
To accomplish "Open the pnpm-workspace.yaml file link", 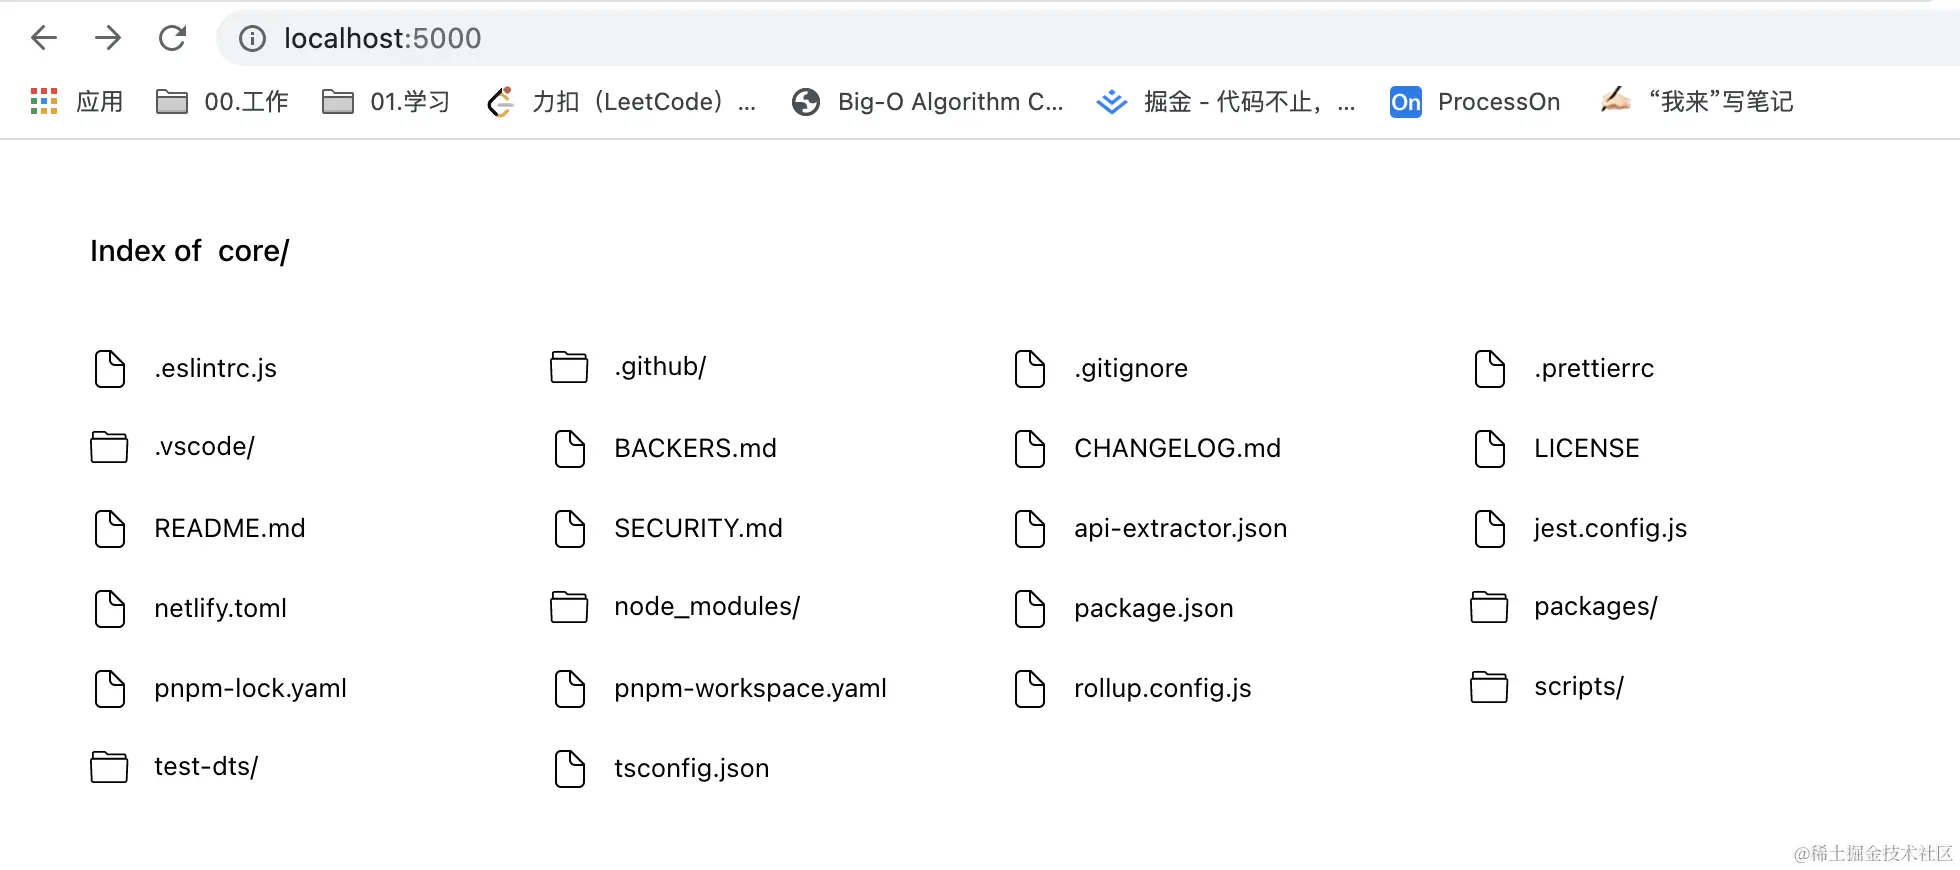I will (x=750, y=688).
